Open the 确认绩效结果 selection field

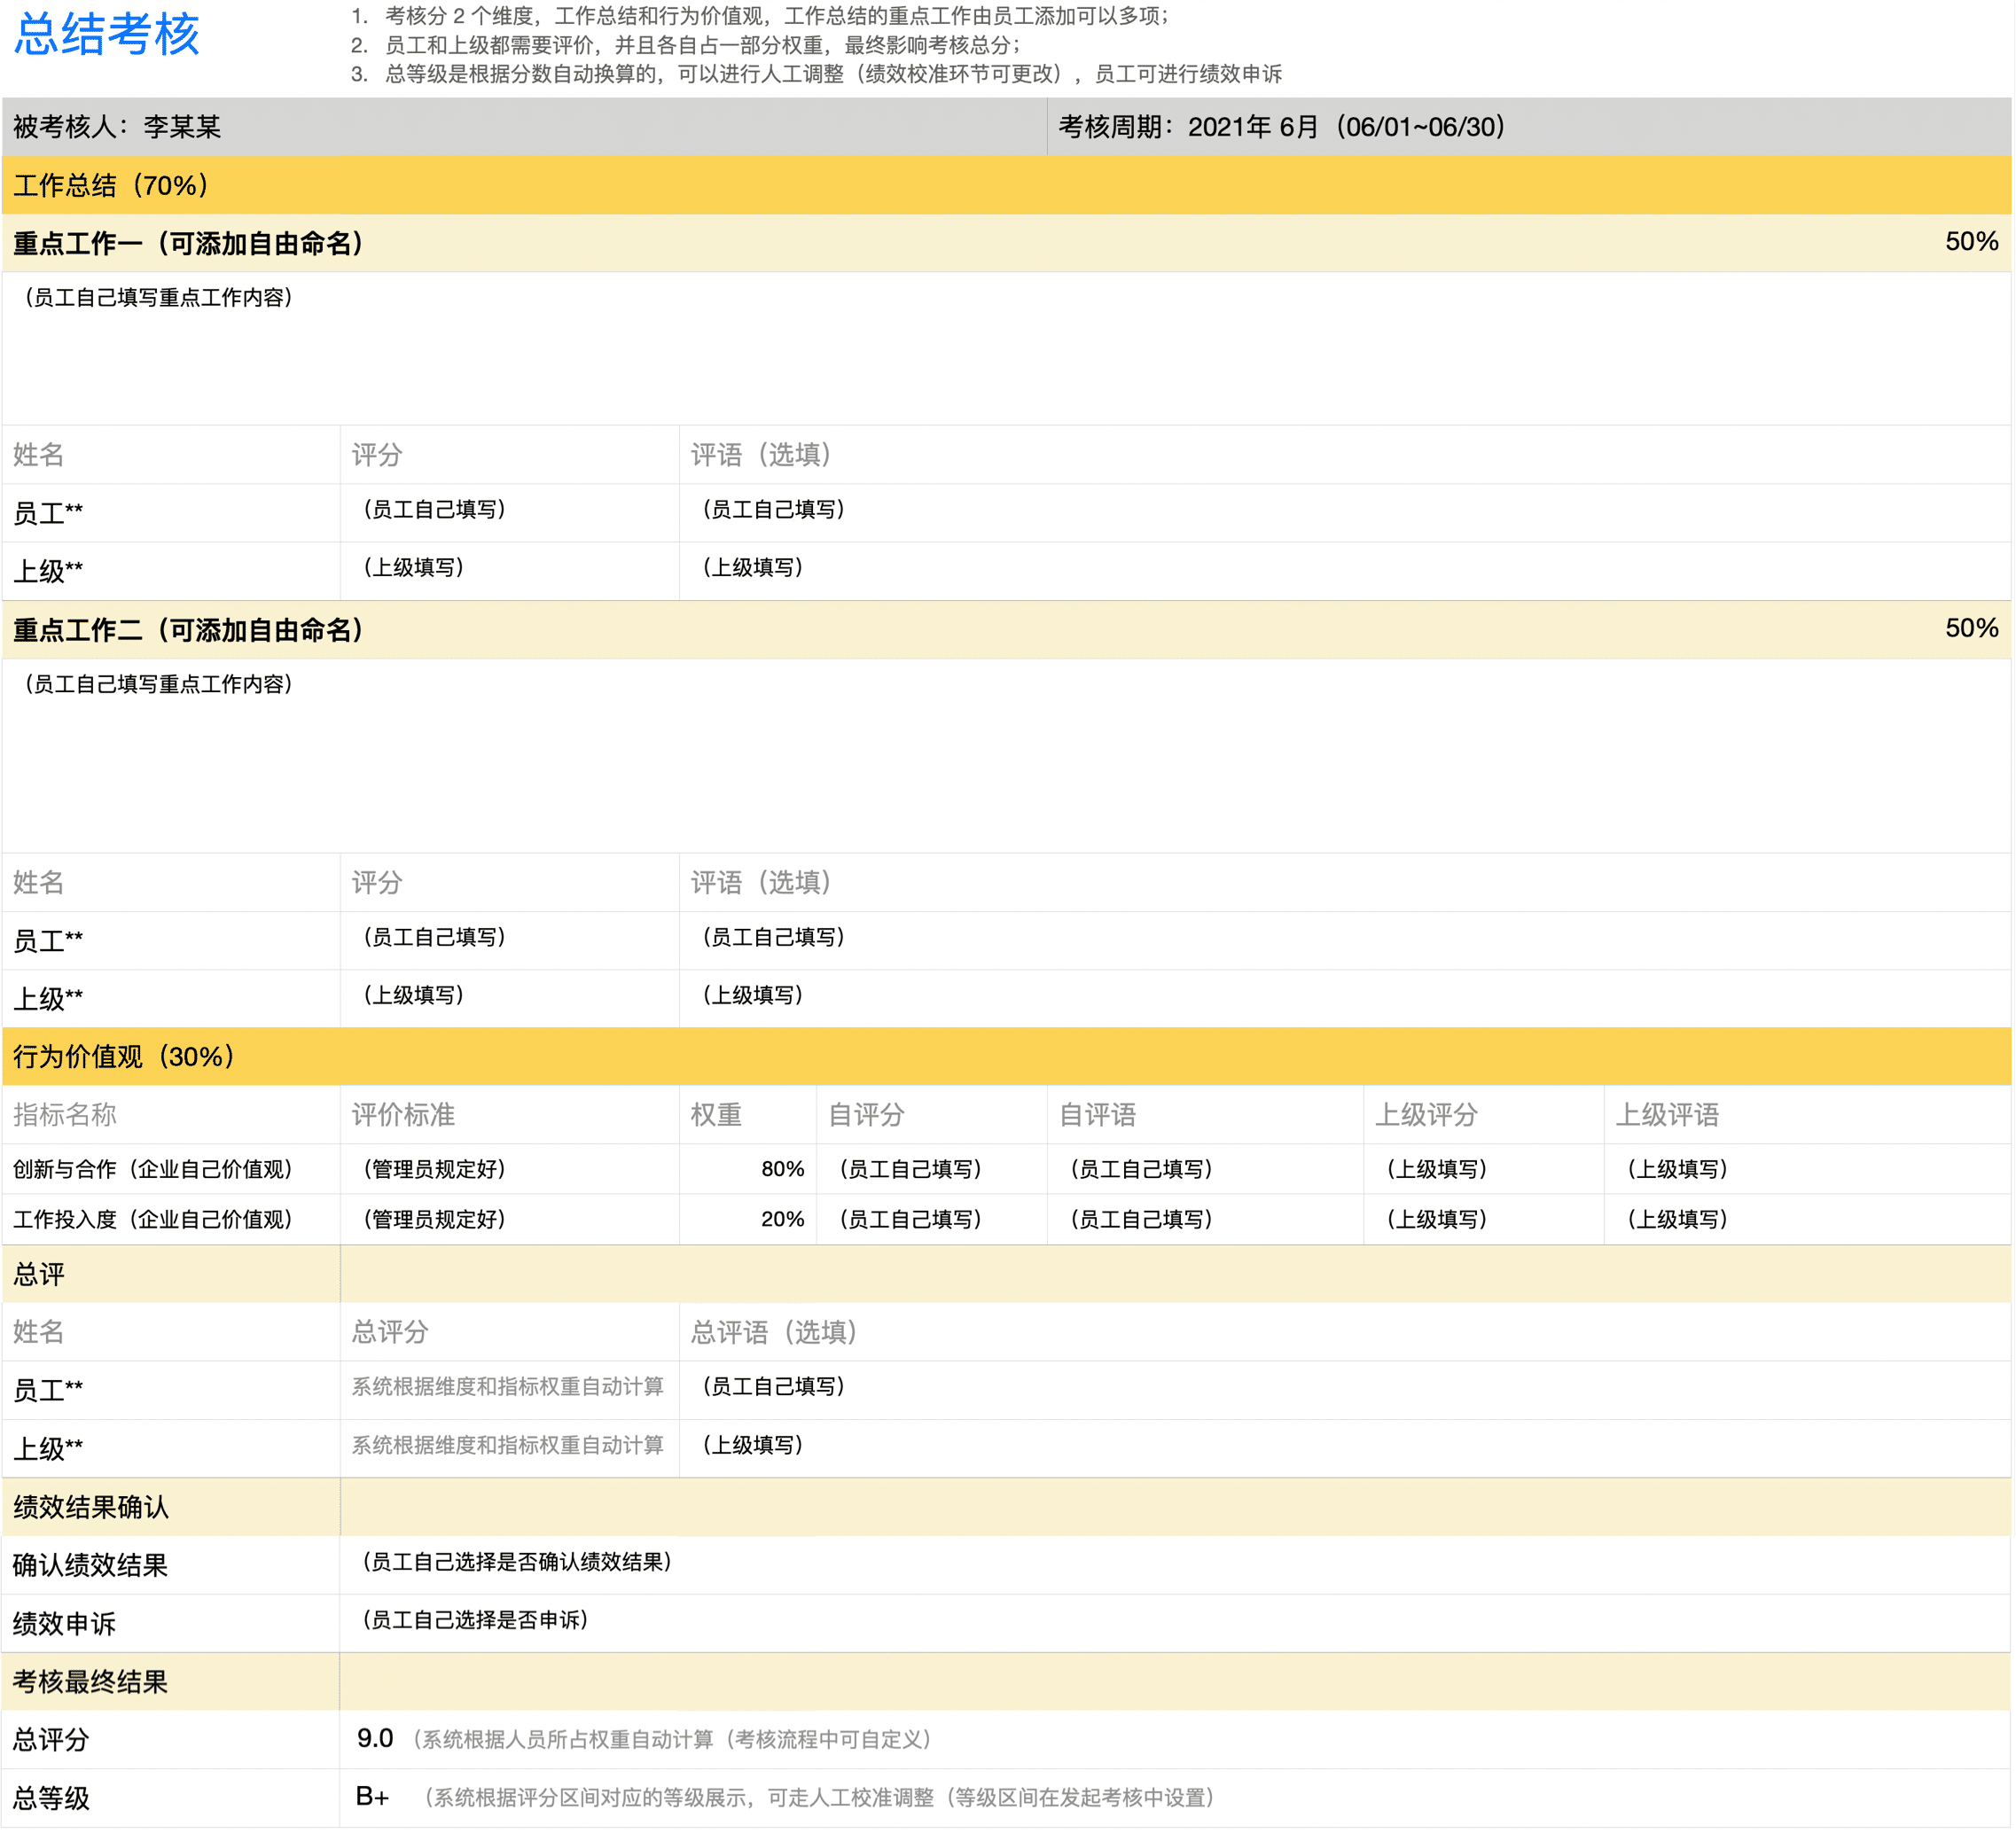pos(1175,1565)
